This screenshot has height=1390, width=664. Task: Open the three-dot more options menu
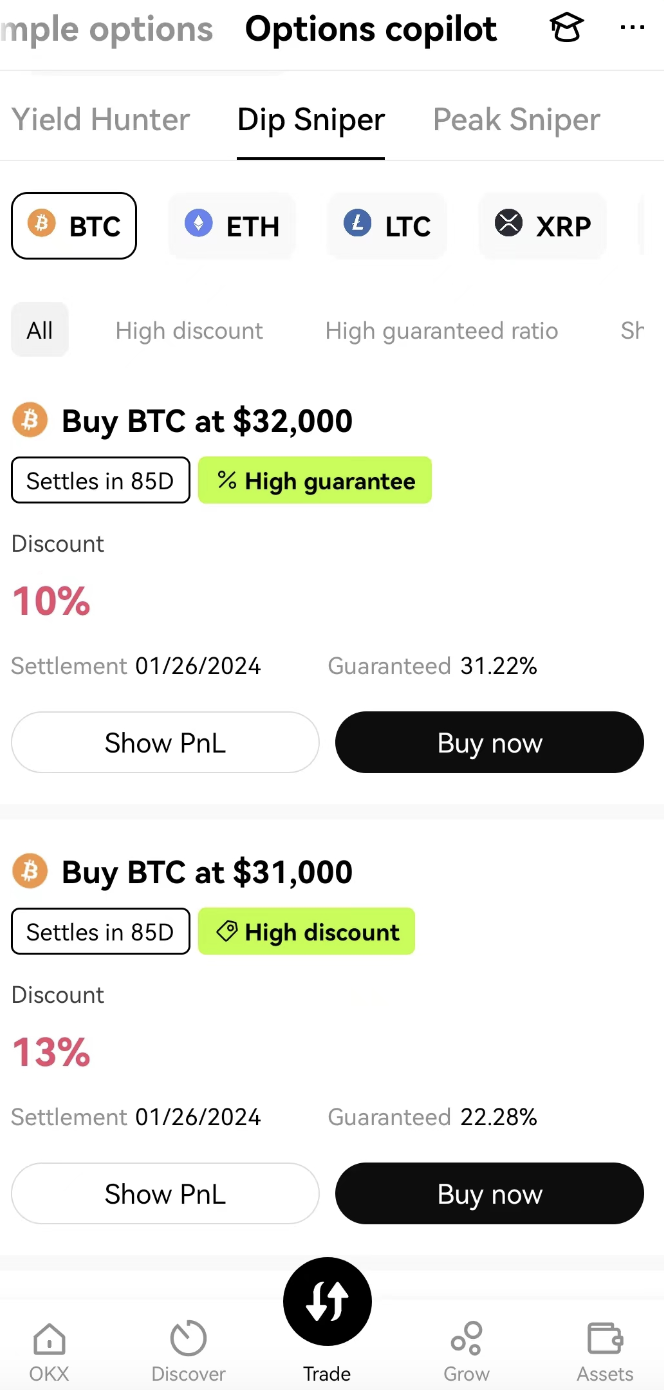pyautogui.click(x=632, y=28)
